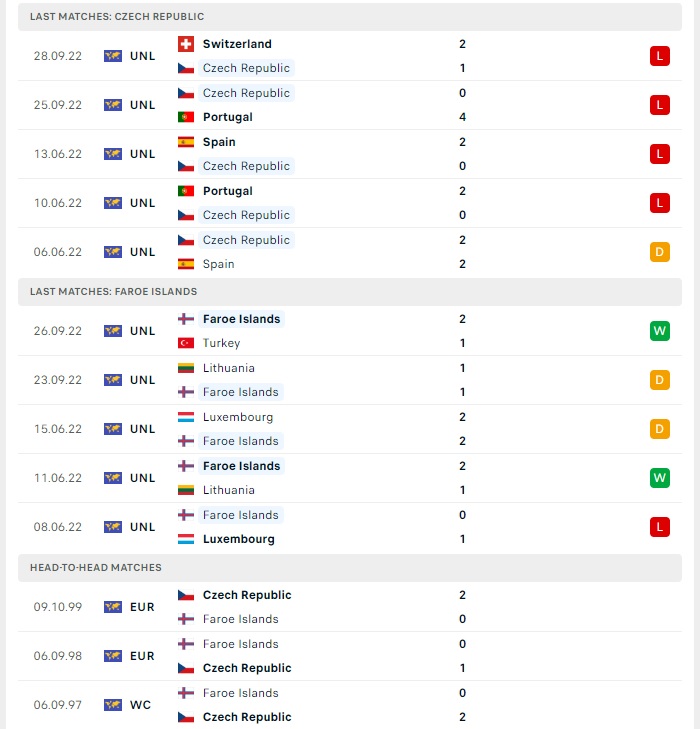Click the draw badge for the 06.06.22 match
This screenshot has width=700, height=729.
[x=660, y=252]
